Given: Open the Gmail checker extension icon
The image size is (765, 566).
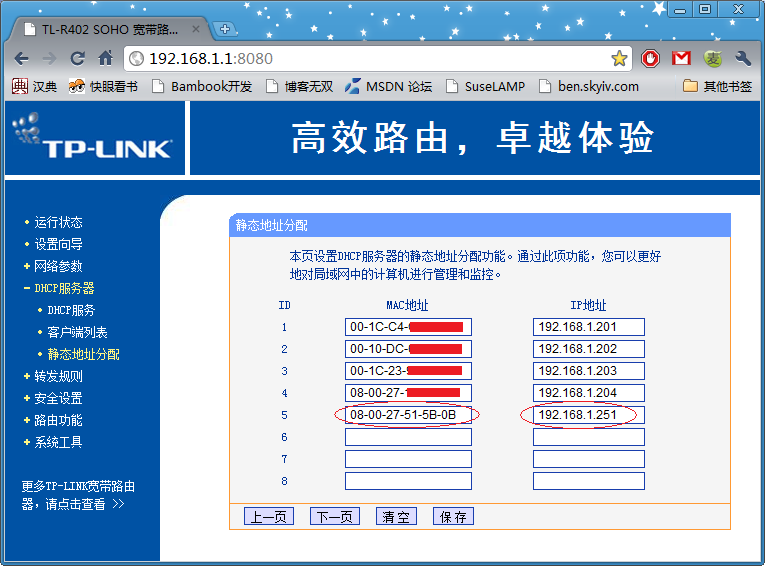Looking at the screenshot, I should click(x=681, y=59).
